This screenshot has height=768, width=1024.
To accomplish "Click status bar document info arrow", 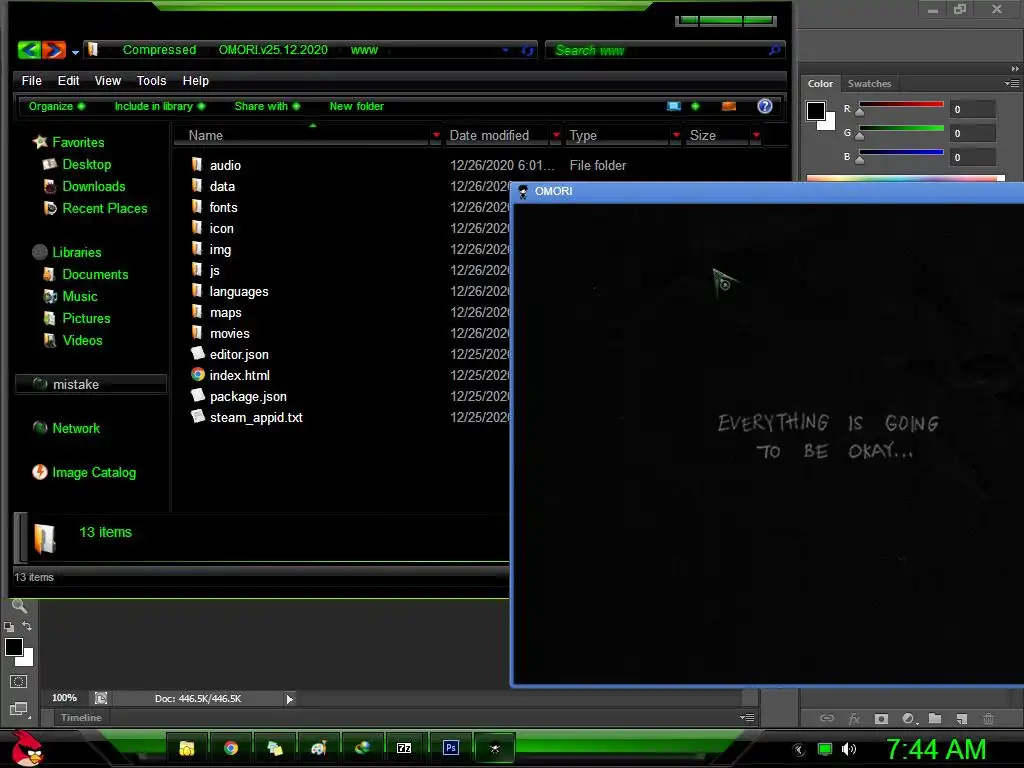I will (x=289, y=699).
